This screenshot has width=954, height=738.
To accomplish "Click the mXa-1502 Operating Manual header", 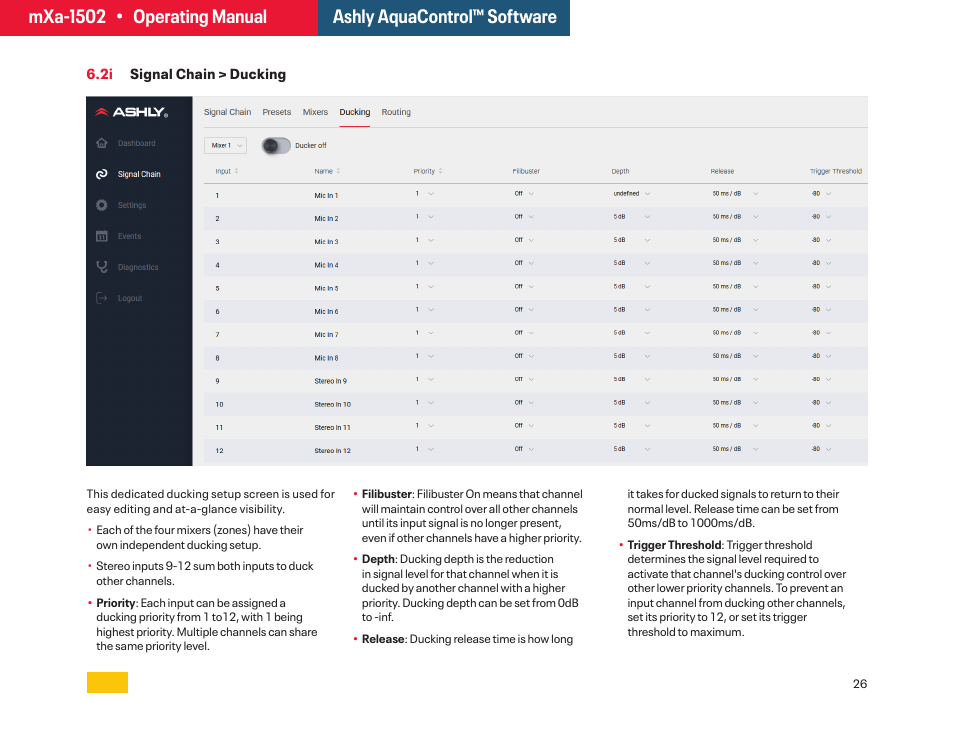I will click(x=148, y=17).
